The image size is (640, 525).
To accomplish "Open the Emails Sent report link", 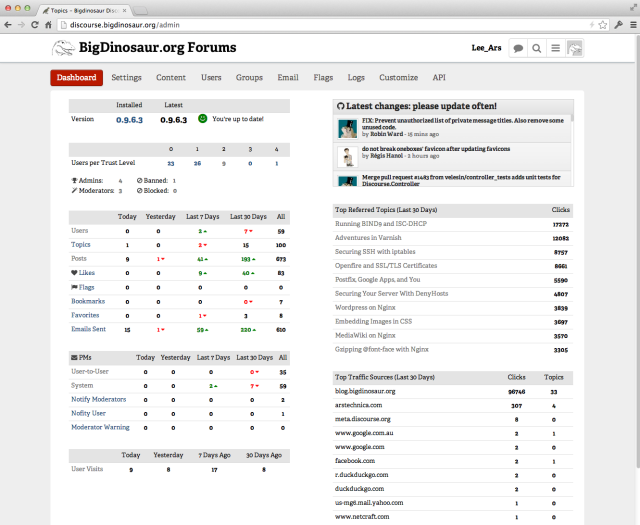I will tap(89, 329).
